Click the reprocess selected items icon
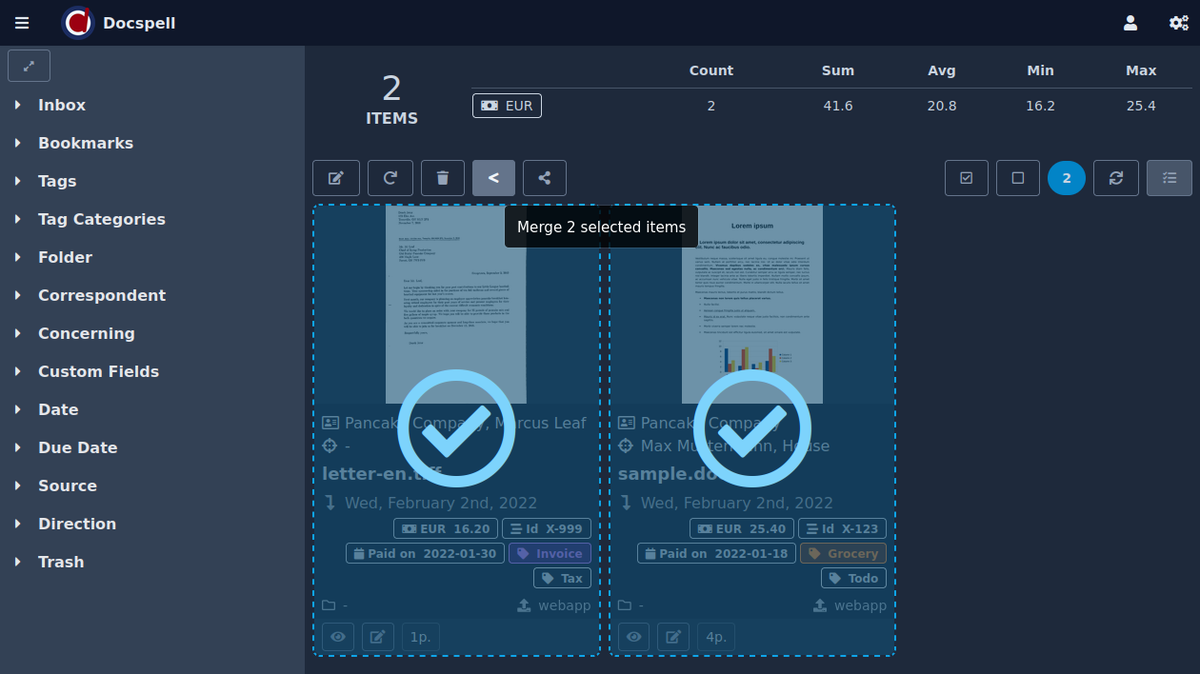1200x674 pixels. click(390, 178)
